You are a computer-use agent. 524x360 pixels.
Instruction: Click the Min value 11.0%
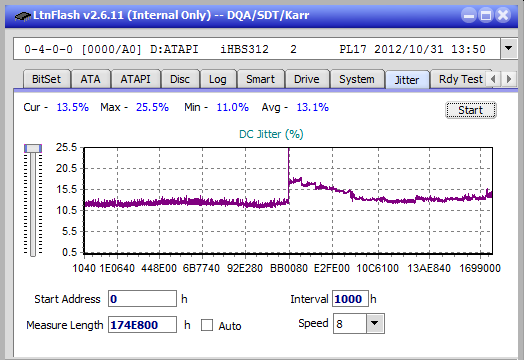point(233,107)
